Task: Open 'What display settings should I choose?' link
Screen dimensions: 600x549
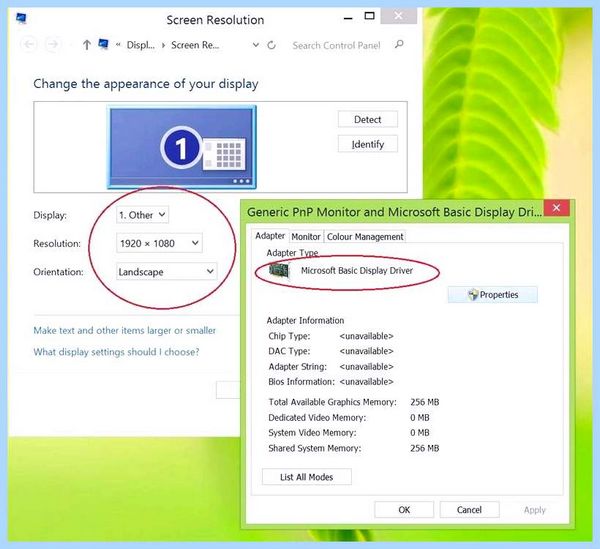Action: pyautogui.click(x=116, y=352)
